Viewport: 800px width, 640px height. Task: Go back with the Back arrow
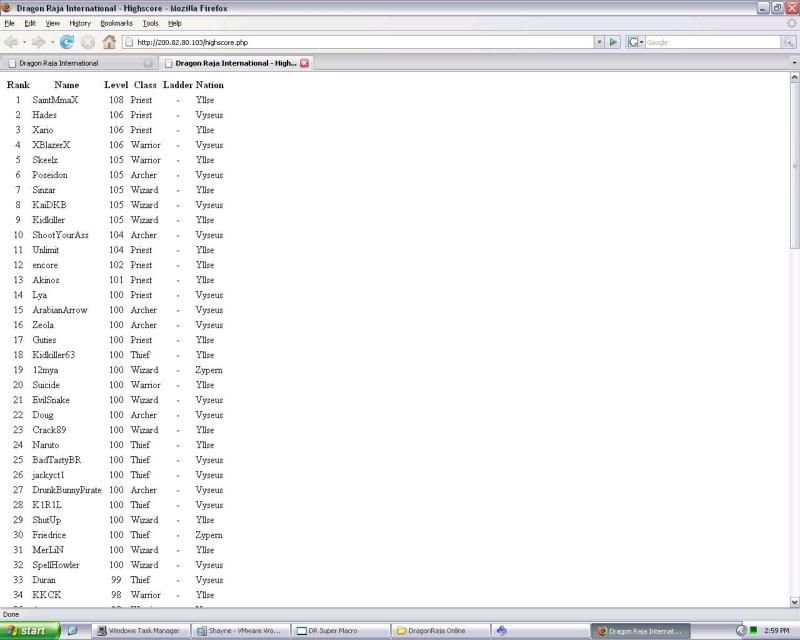(x=11, y=42)
